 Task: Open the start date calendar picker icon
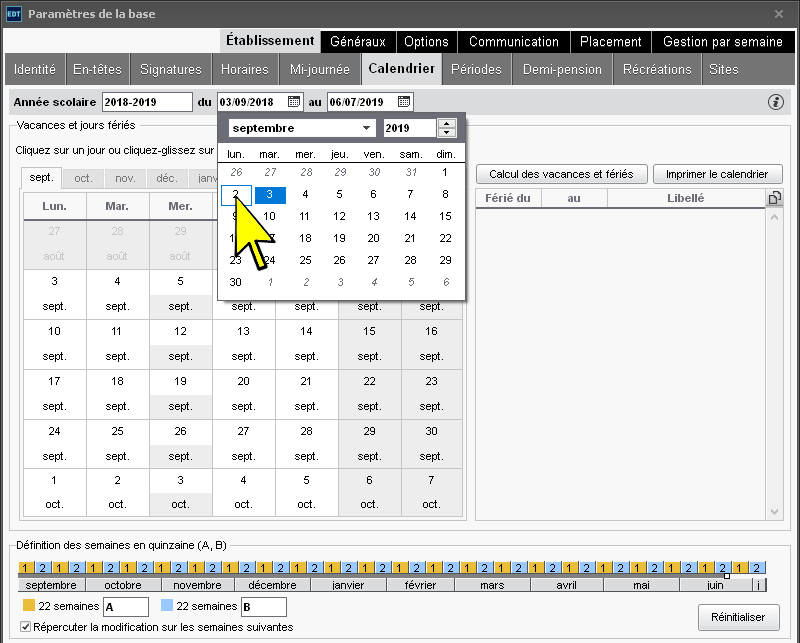pos(294,102)
